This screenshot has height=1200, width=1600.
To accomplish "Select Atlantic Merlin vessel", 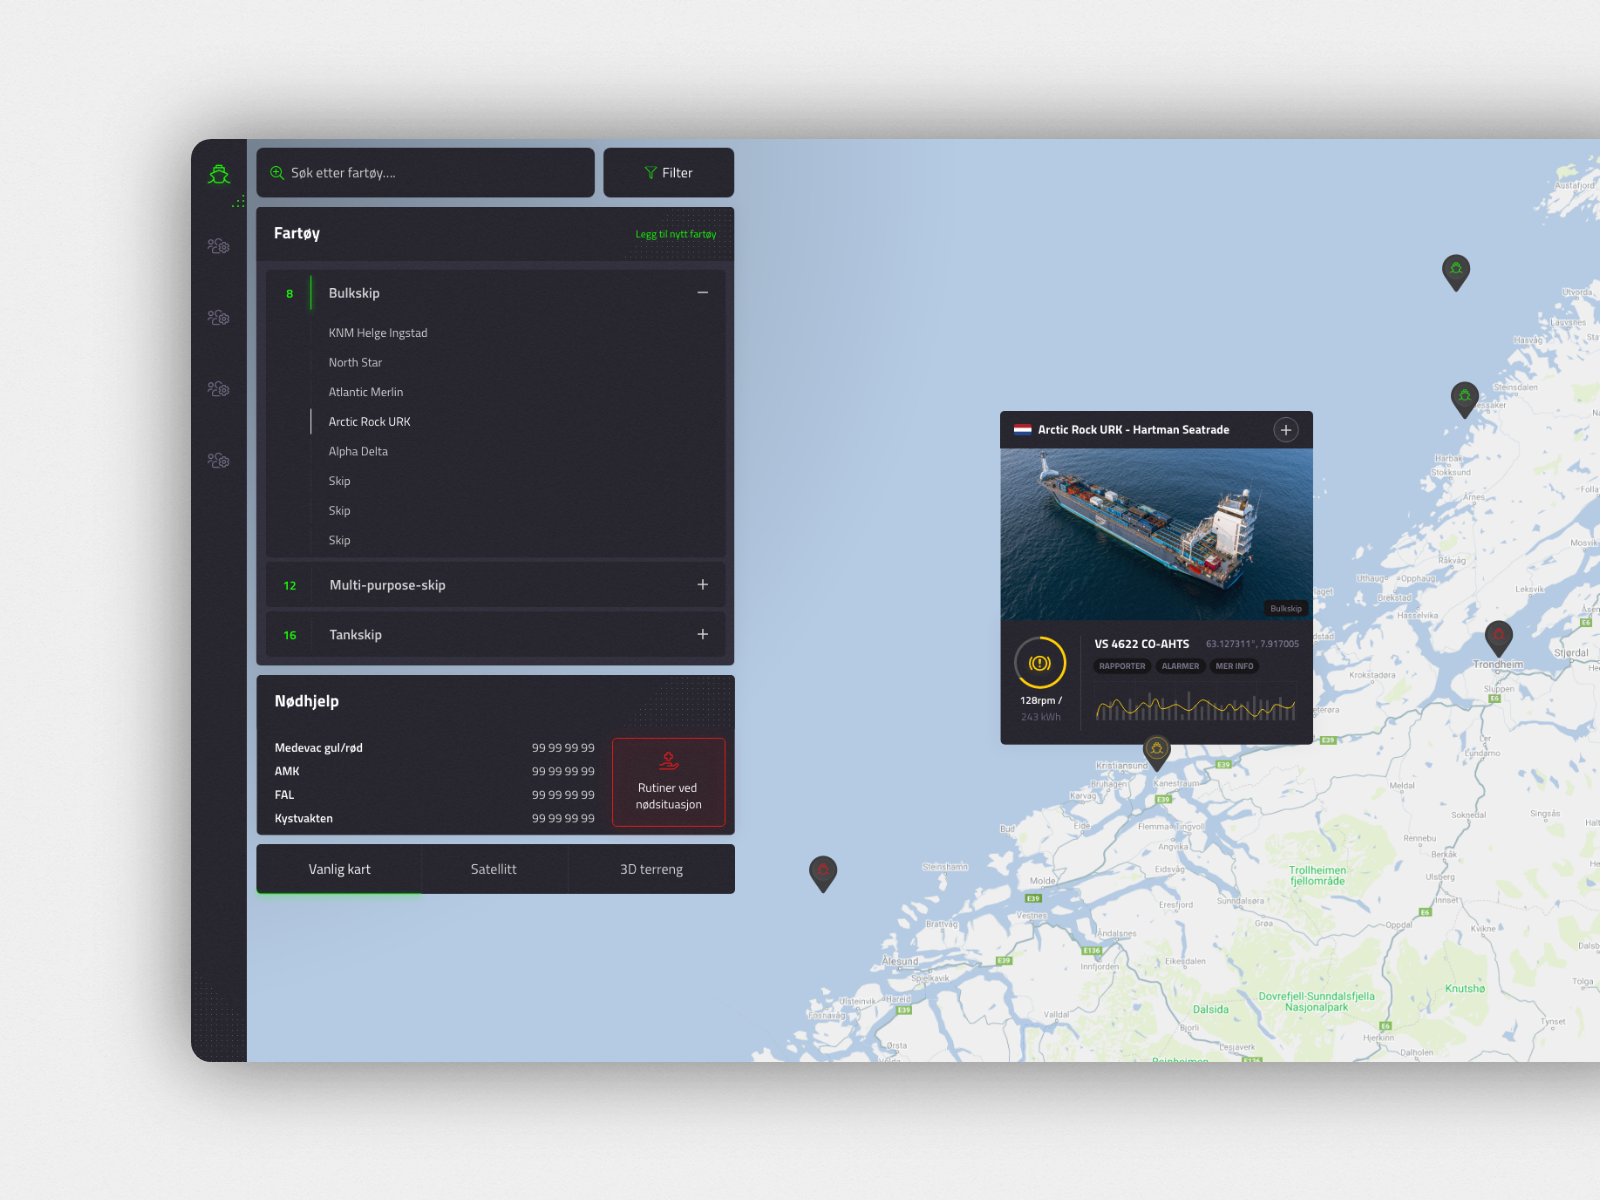I will [366, 392].
